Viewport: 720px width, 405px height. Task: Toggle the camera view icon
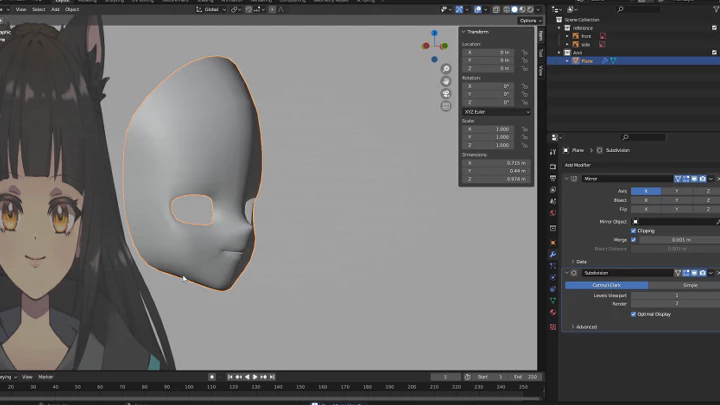[446, 94]
